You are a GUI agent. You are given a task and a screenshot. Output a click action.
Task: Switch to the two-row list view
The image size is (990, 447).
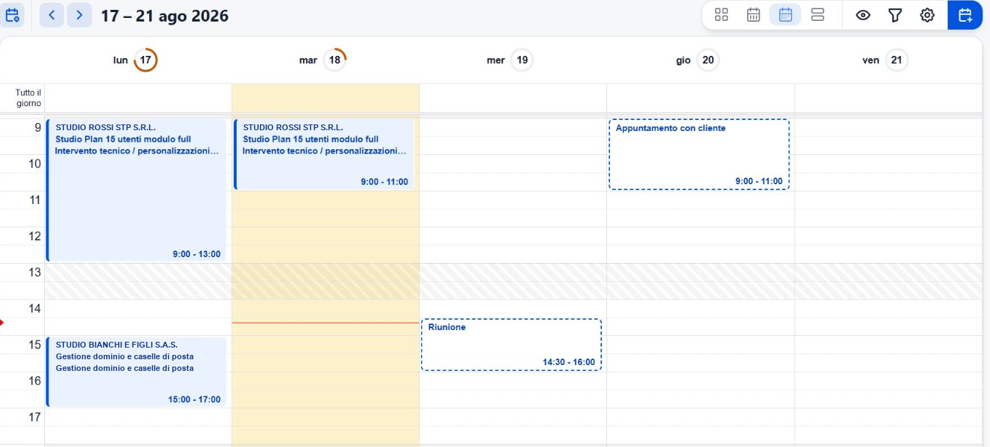[x=818, y=15]
